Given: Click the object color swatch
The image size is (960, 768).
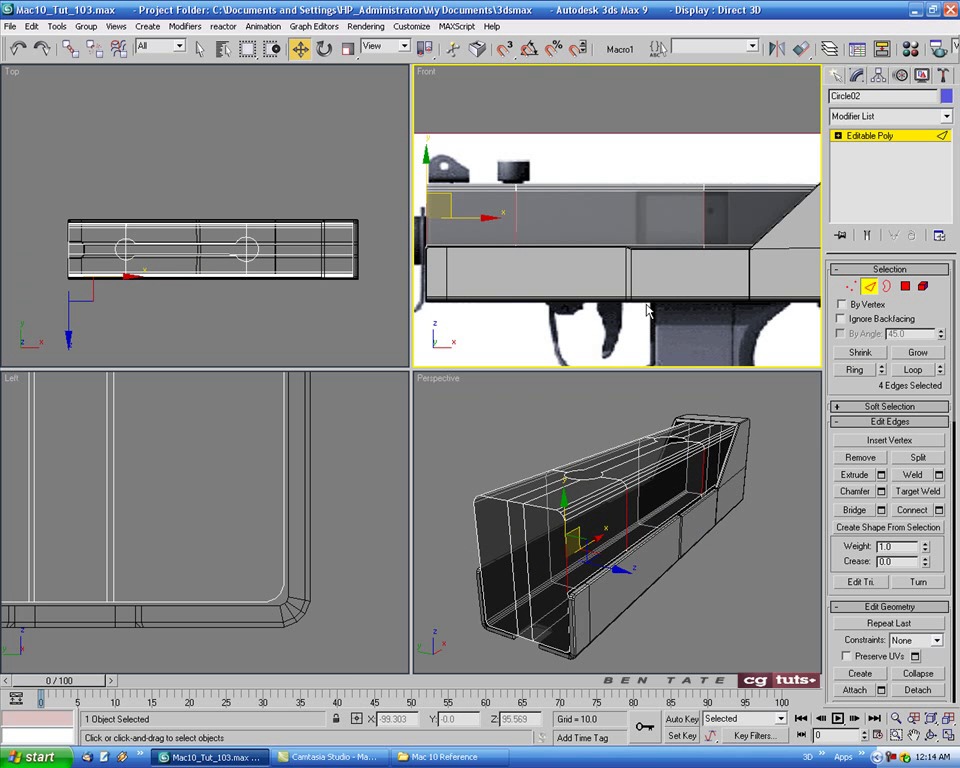Looking at the screenshot, I should point(947,96).
